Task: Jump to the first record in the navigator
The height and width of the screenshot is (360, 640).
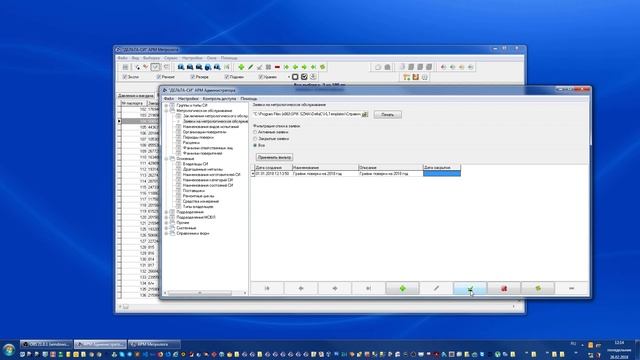Action: click(267, 289)
